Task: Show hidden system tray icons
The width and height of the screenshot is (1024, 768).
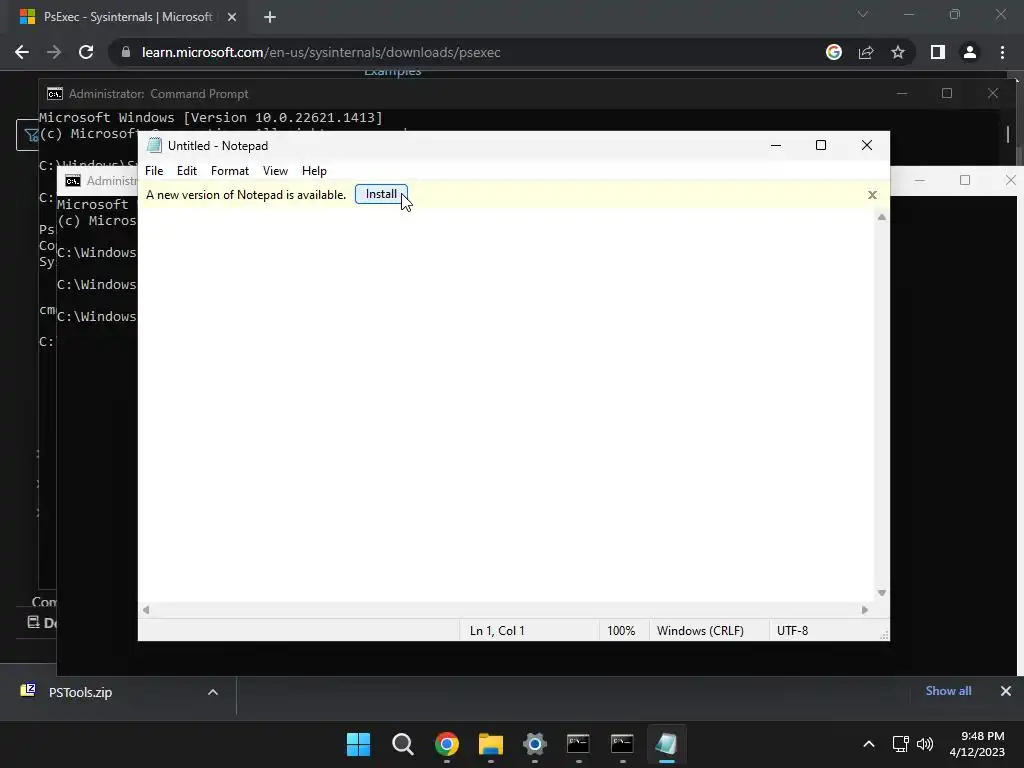Action: click(x=869, y=744)
